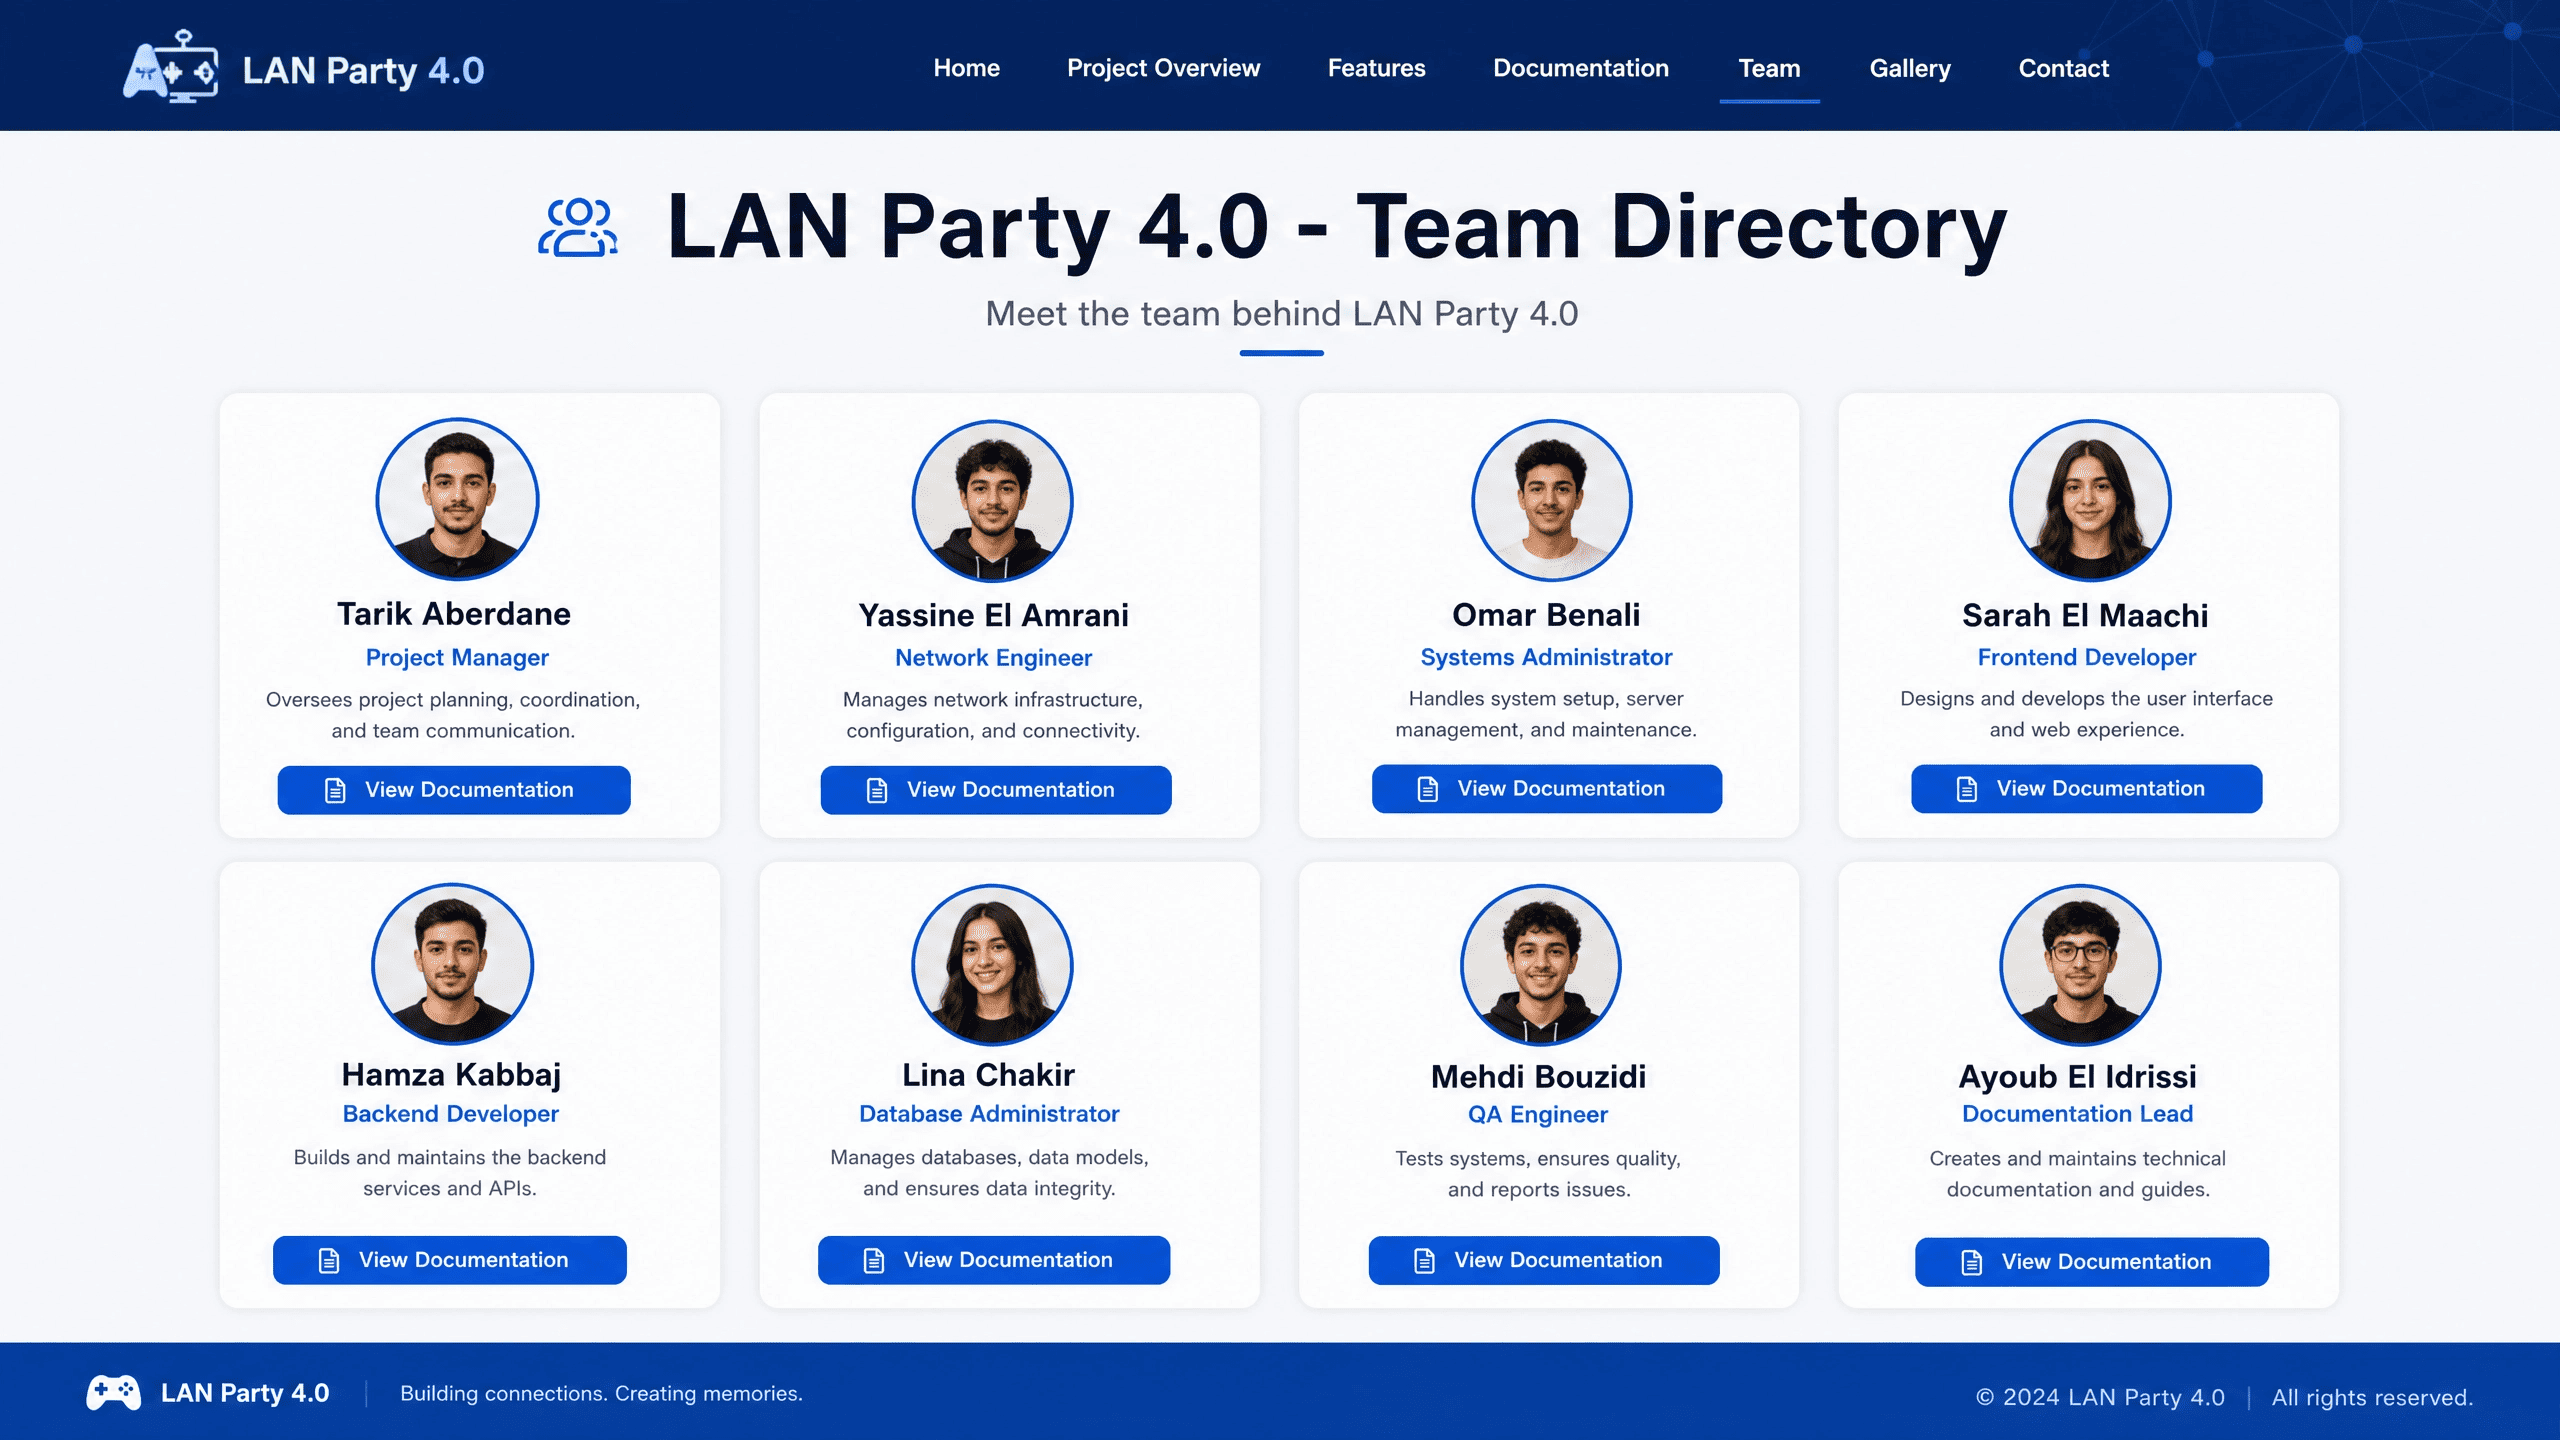Open the Project Overview page
Viewport: 2560px width, 1440px height.
coord(1163,68)
